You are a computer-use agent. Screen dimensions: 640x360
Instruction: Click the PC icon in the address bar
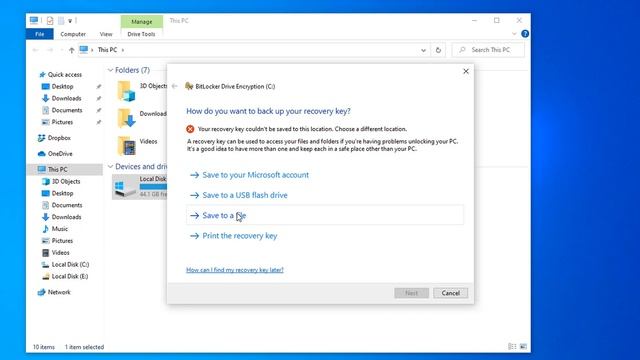pos(84,49)
